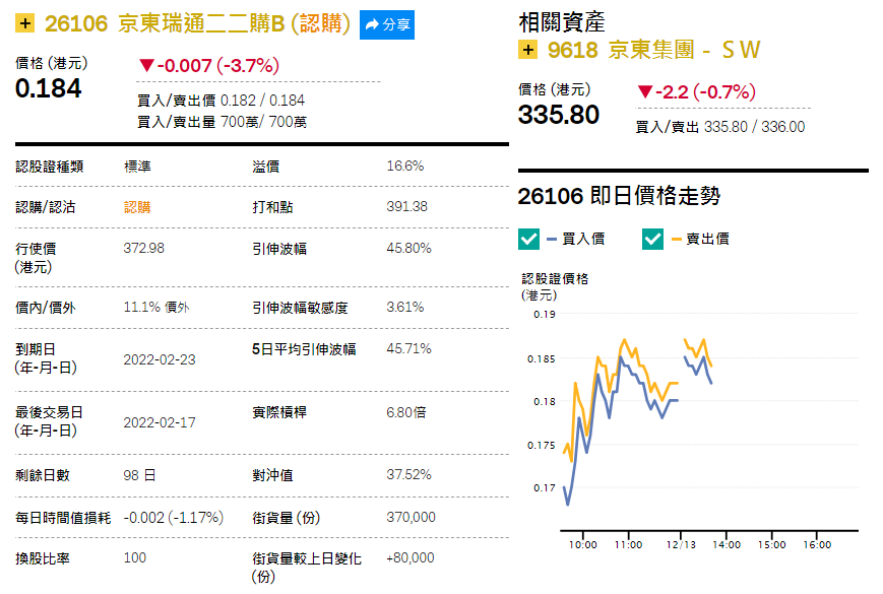Click the yellow plus icon beside 26106
883x594 pixels.
point(25,24)
